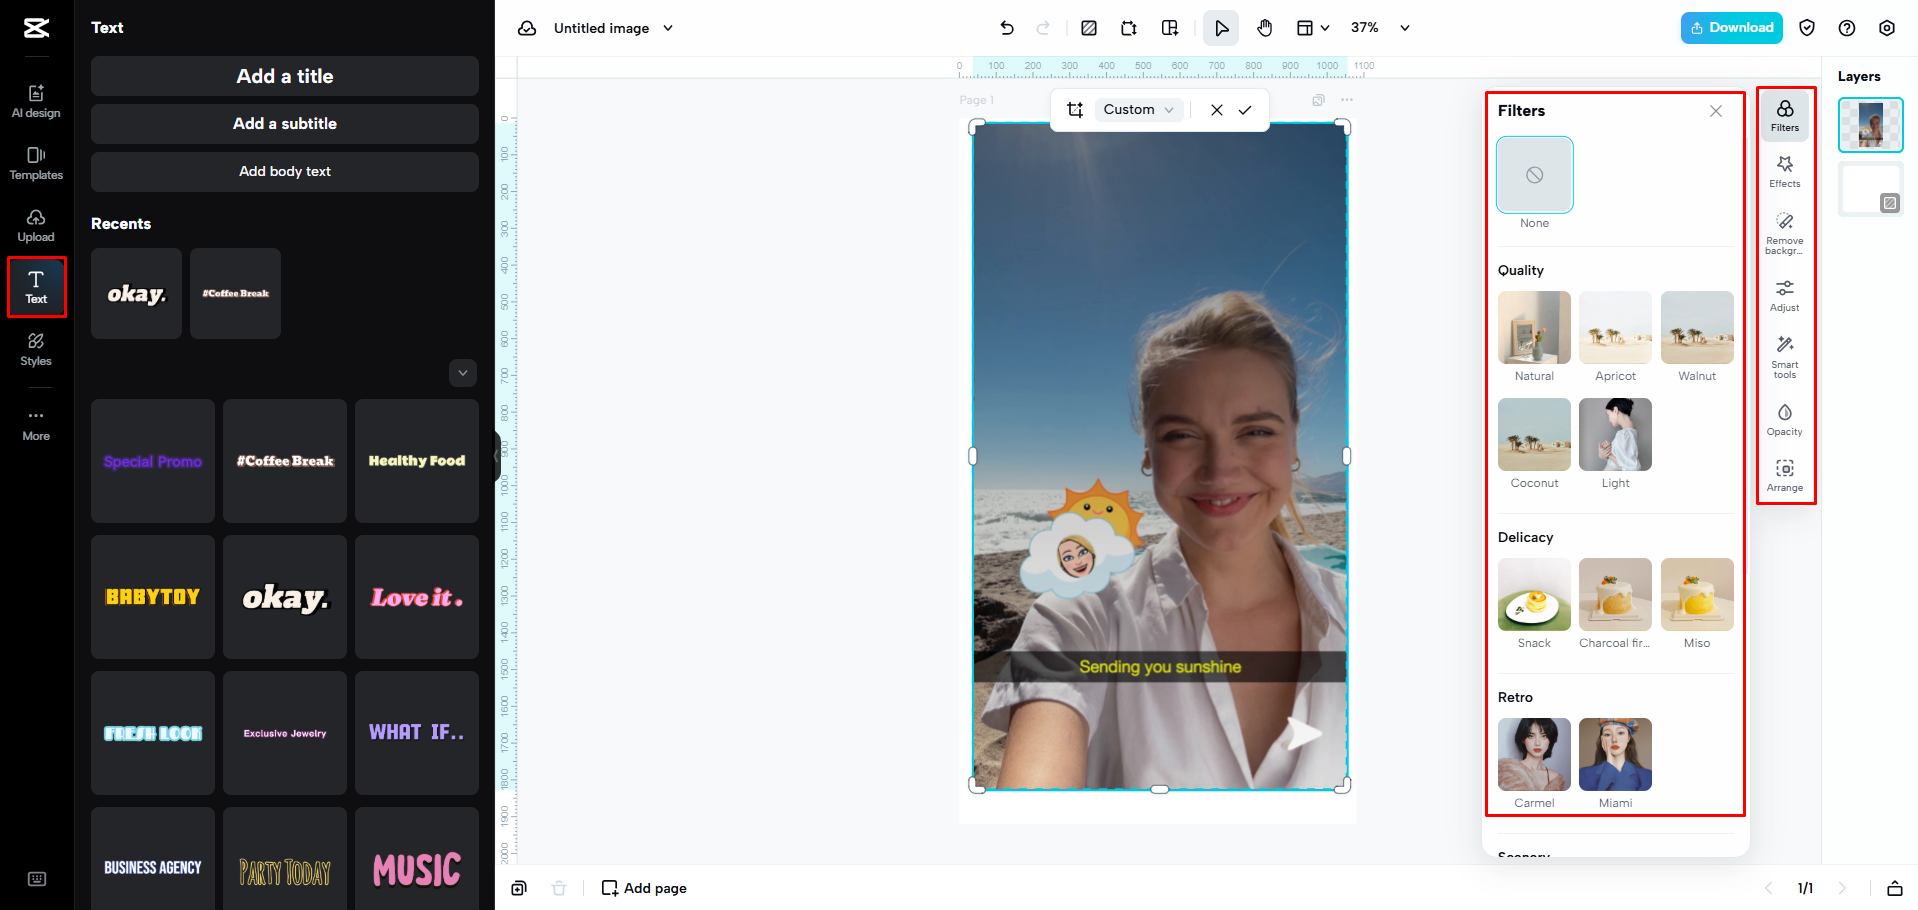Open the Opacity control

pyautogui.click(x=1784, y=420)
